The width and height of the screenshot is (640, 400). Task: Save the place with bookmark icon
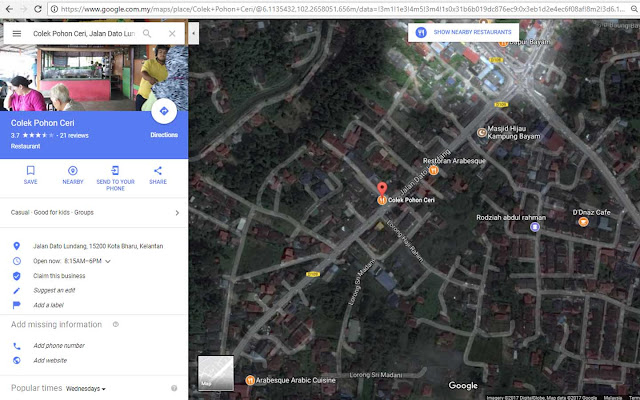[x=31, y=170]
